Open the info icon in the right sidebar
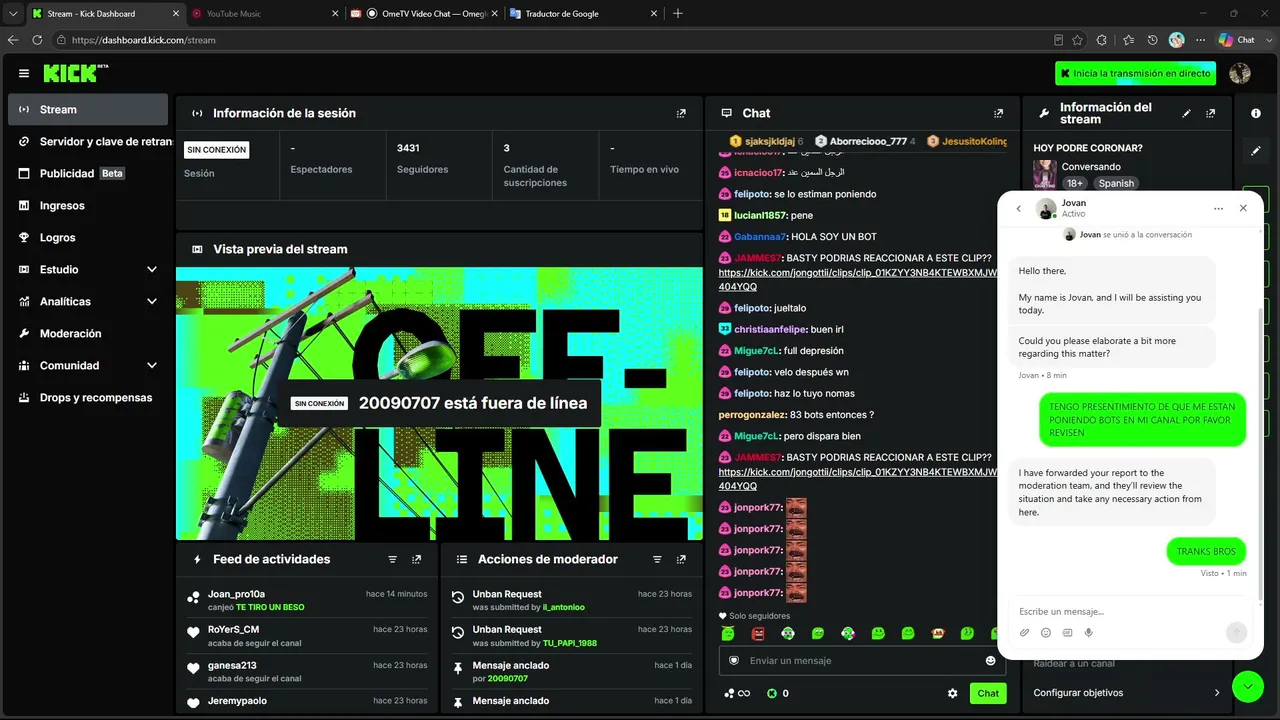 click(1256, 113)
